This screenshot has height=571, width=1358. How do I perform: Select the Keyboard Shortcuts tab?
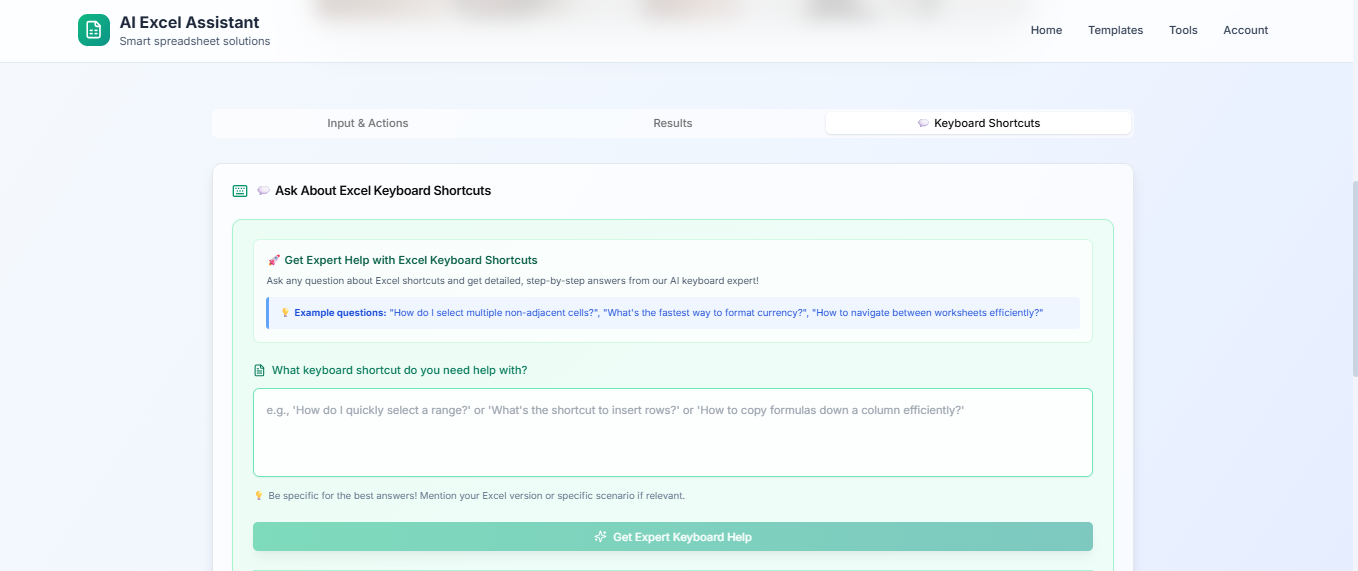click(x=978, y=123)
